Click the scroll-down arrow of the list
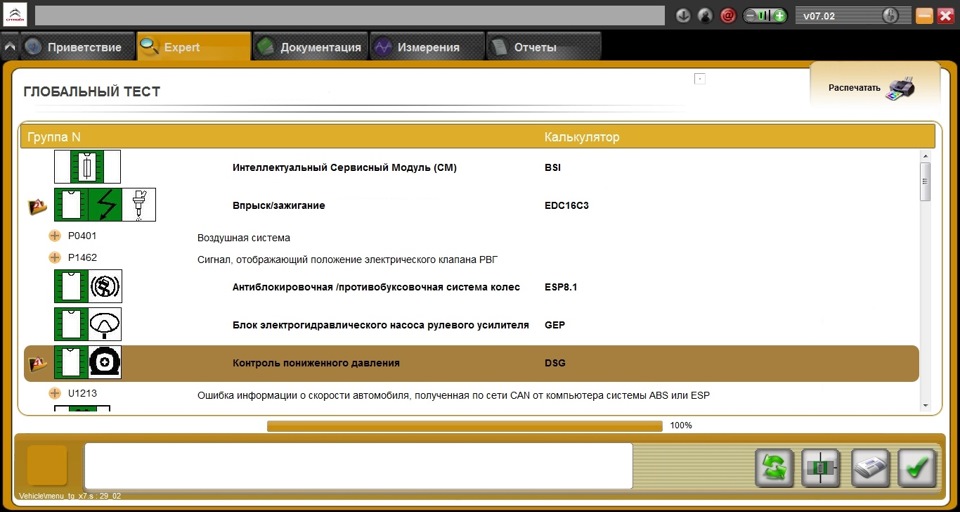Viewport: 960px width, 512px height. click(925, 405)
